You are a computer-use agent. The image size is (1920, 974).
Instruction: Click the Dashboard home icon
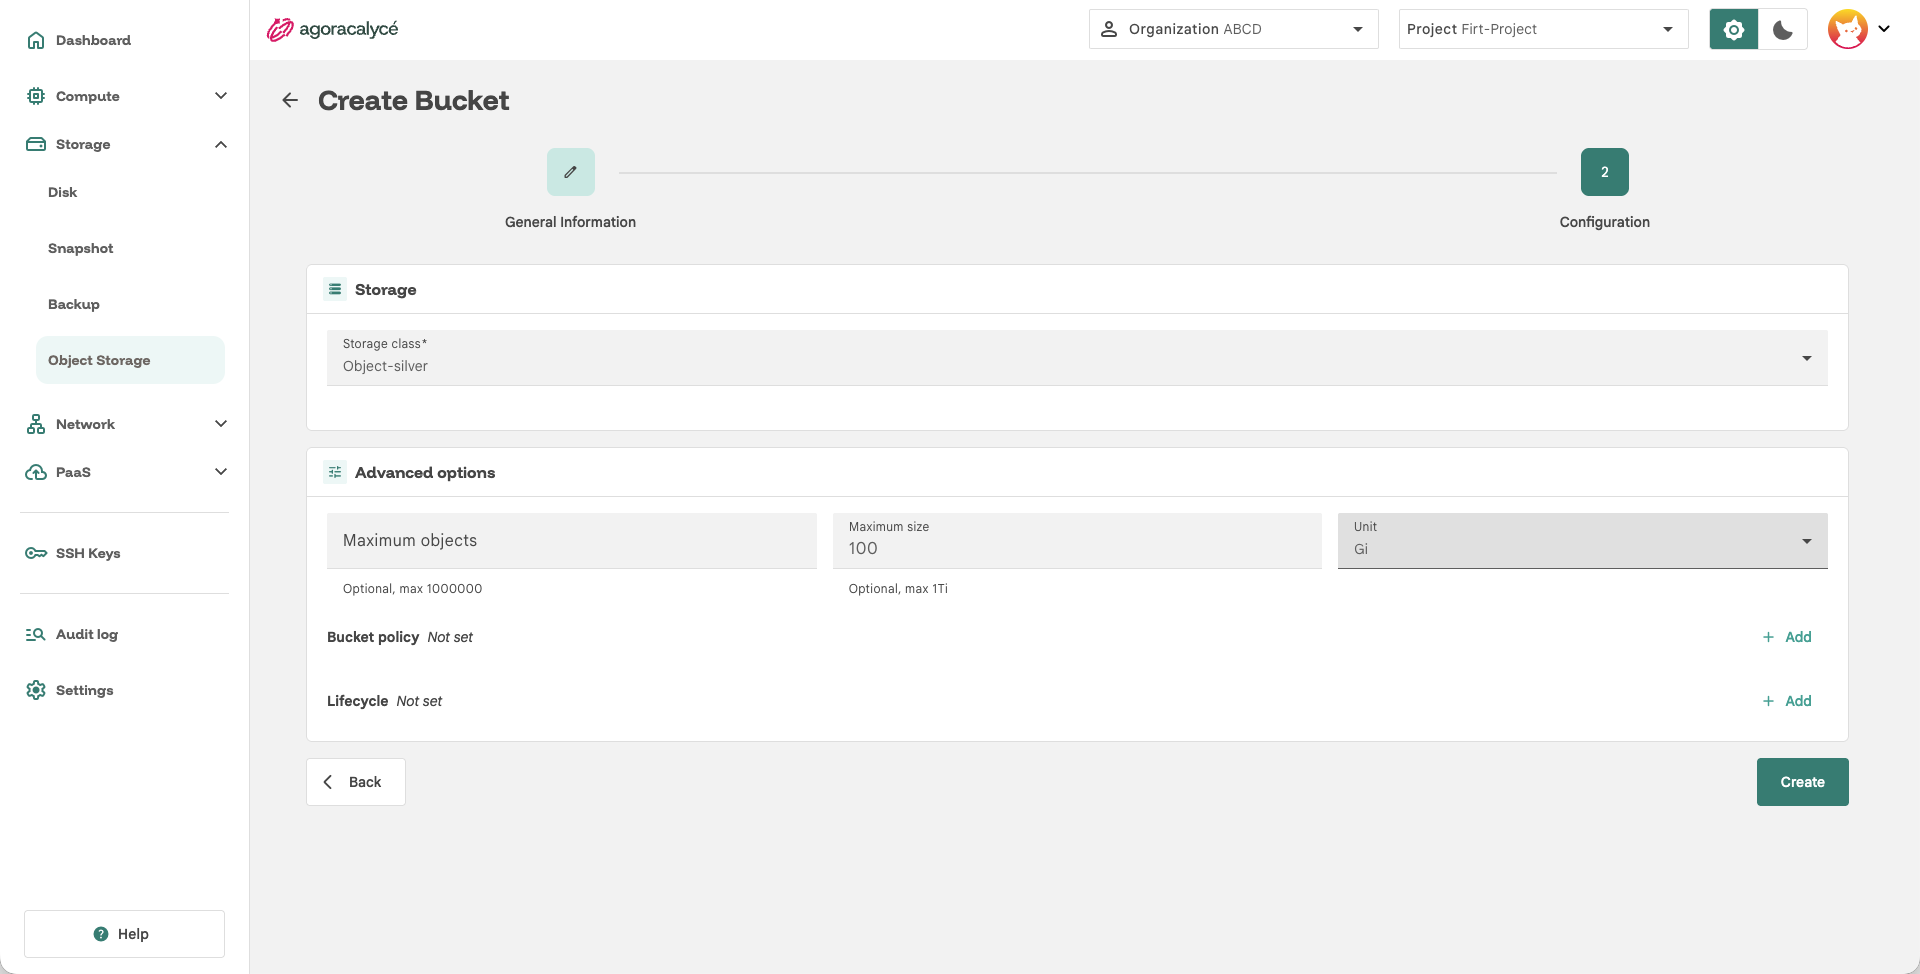pyautogui.click(x=36, y=40)
